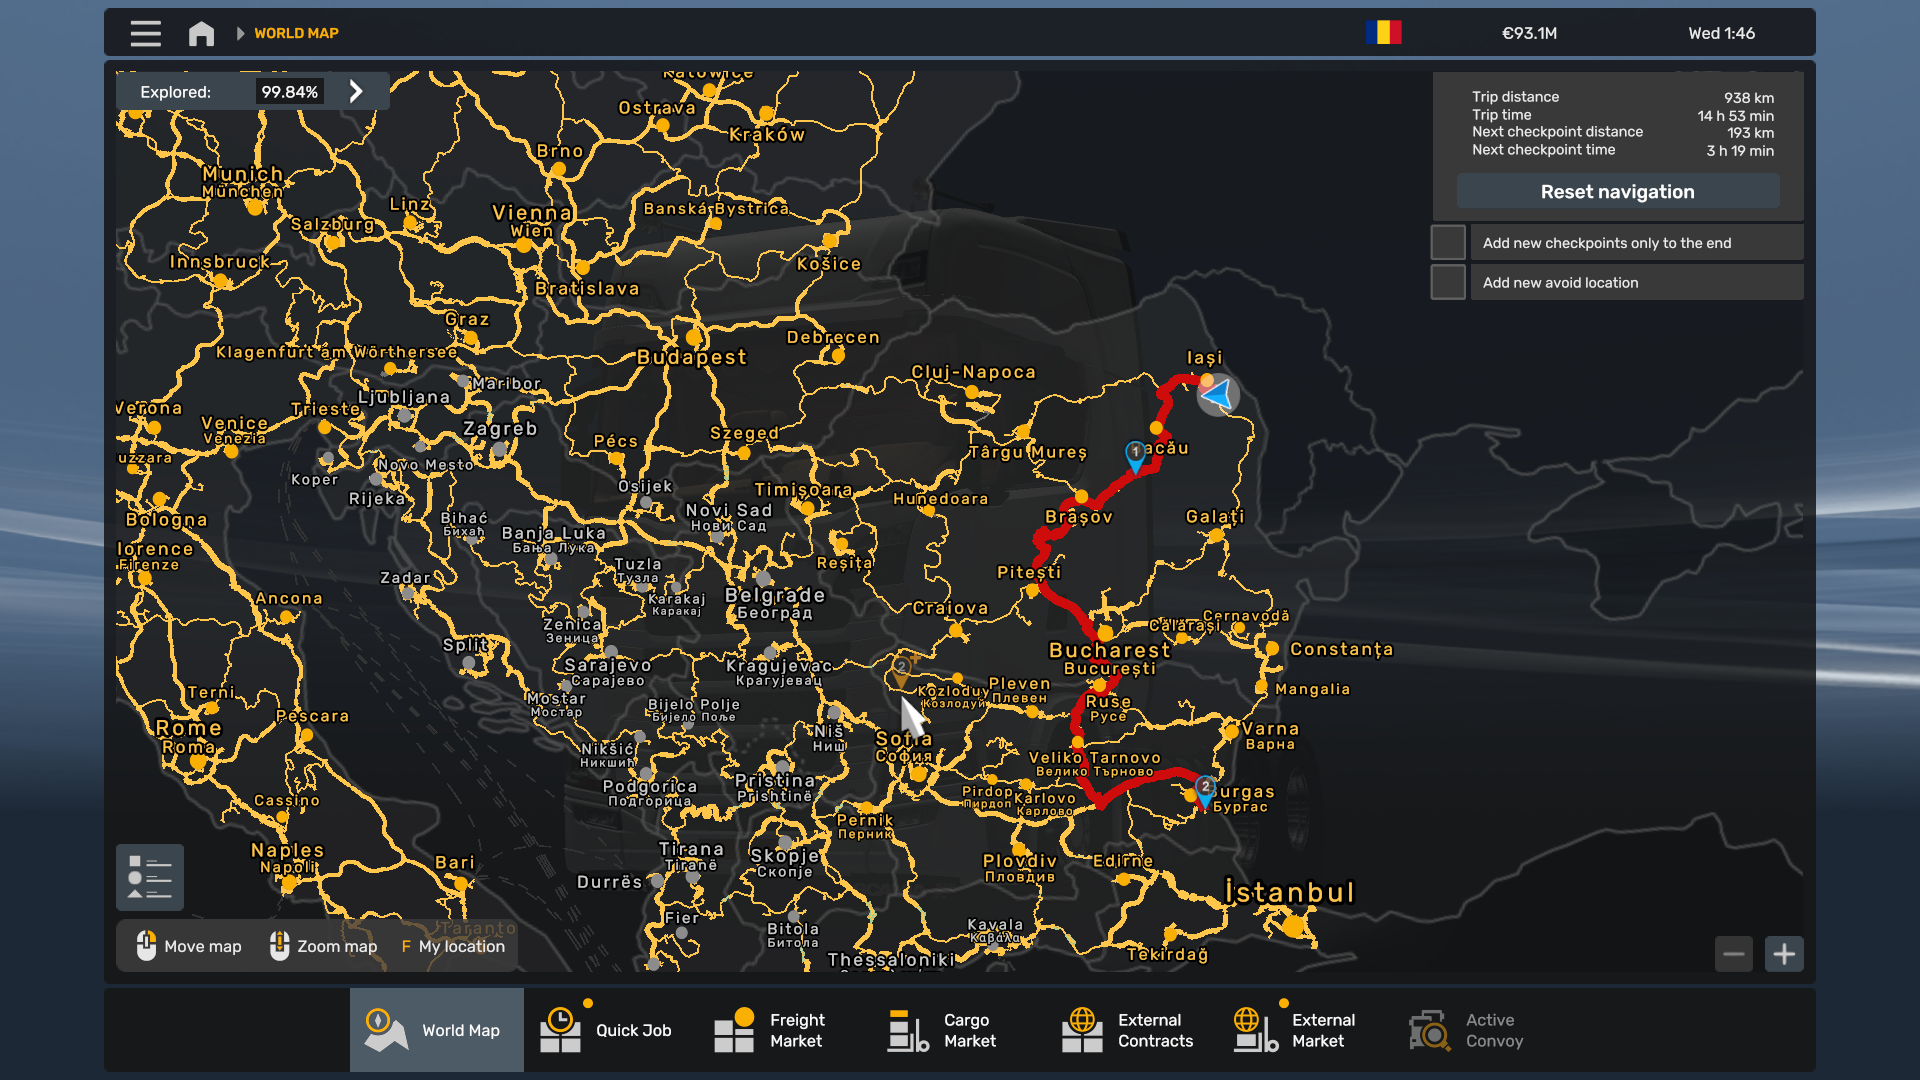Click Bucharest city on the map
Screen dimensions: 1920x1080
click(1105, 634)
